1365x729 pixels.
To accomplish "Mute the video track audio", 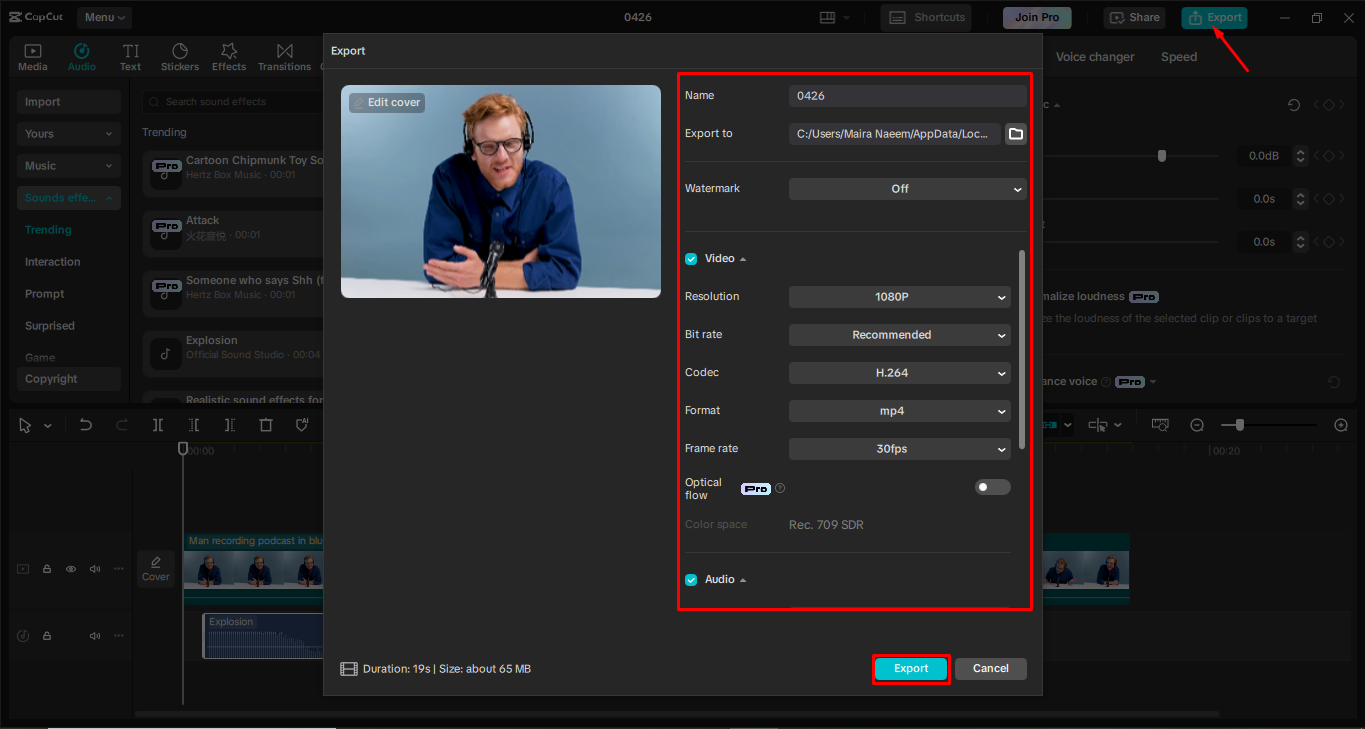I will 95,569.
